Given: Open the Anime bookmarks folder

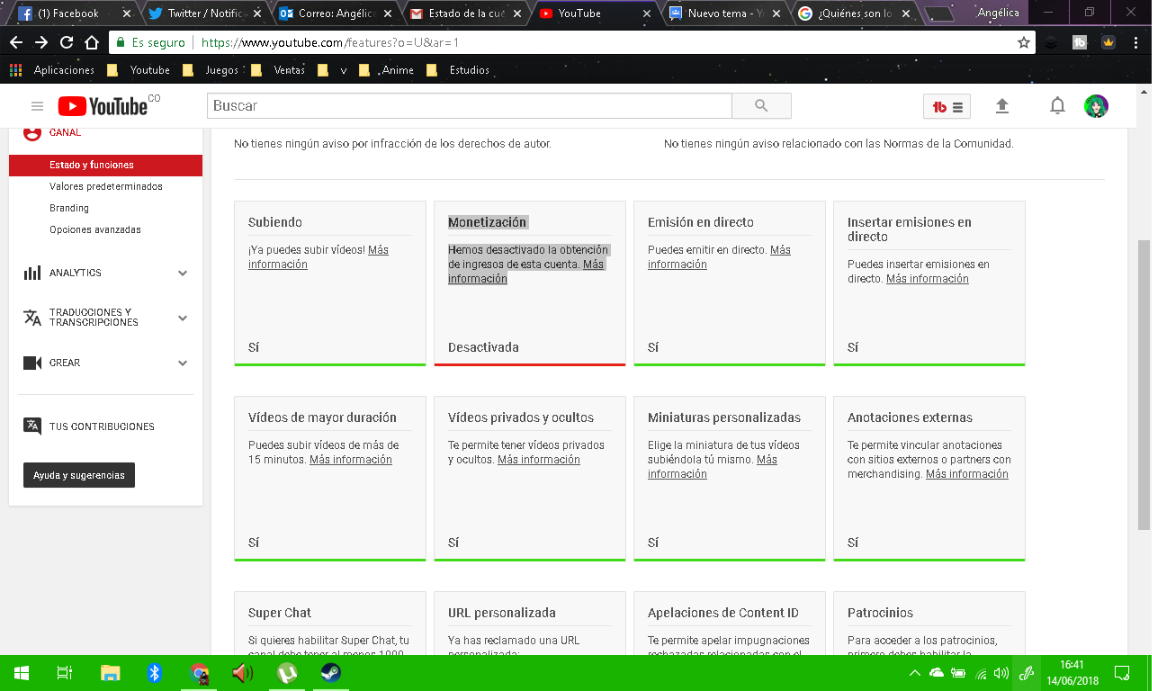Looking at the screenshot, I should [386, 70].
